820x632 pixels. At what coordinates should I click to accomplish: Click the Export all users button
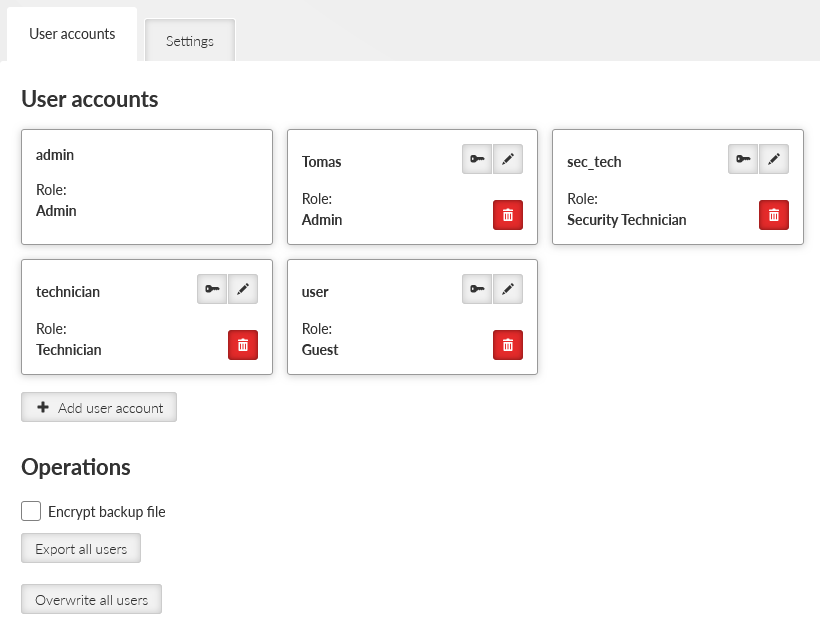81,548
